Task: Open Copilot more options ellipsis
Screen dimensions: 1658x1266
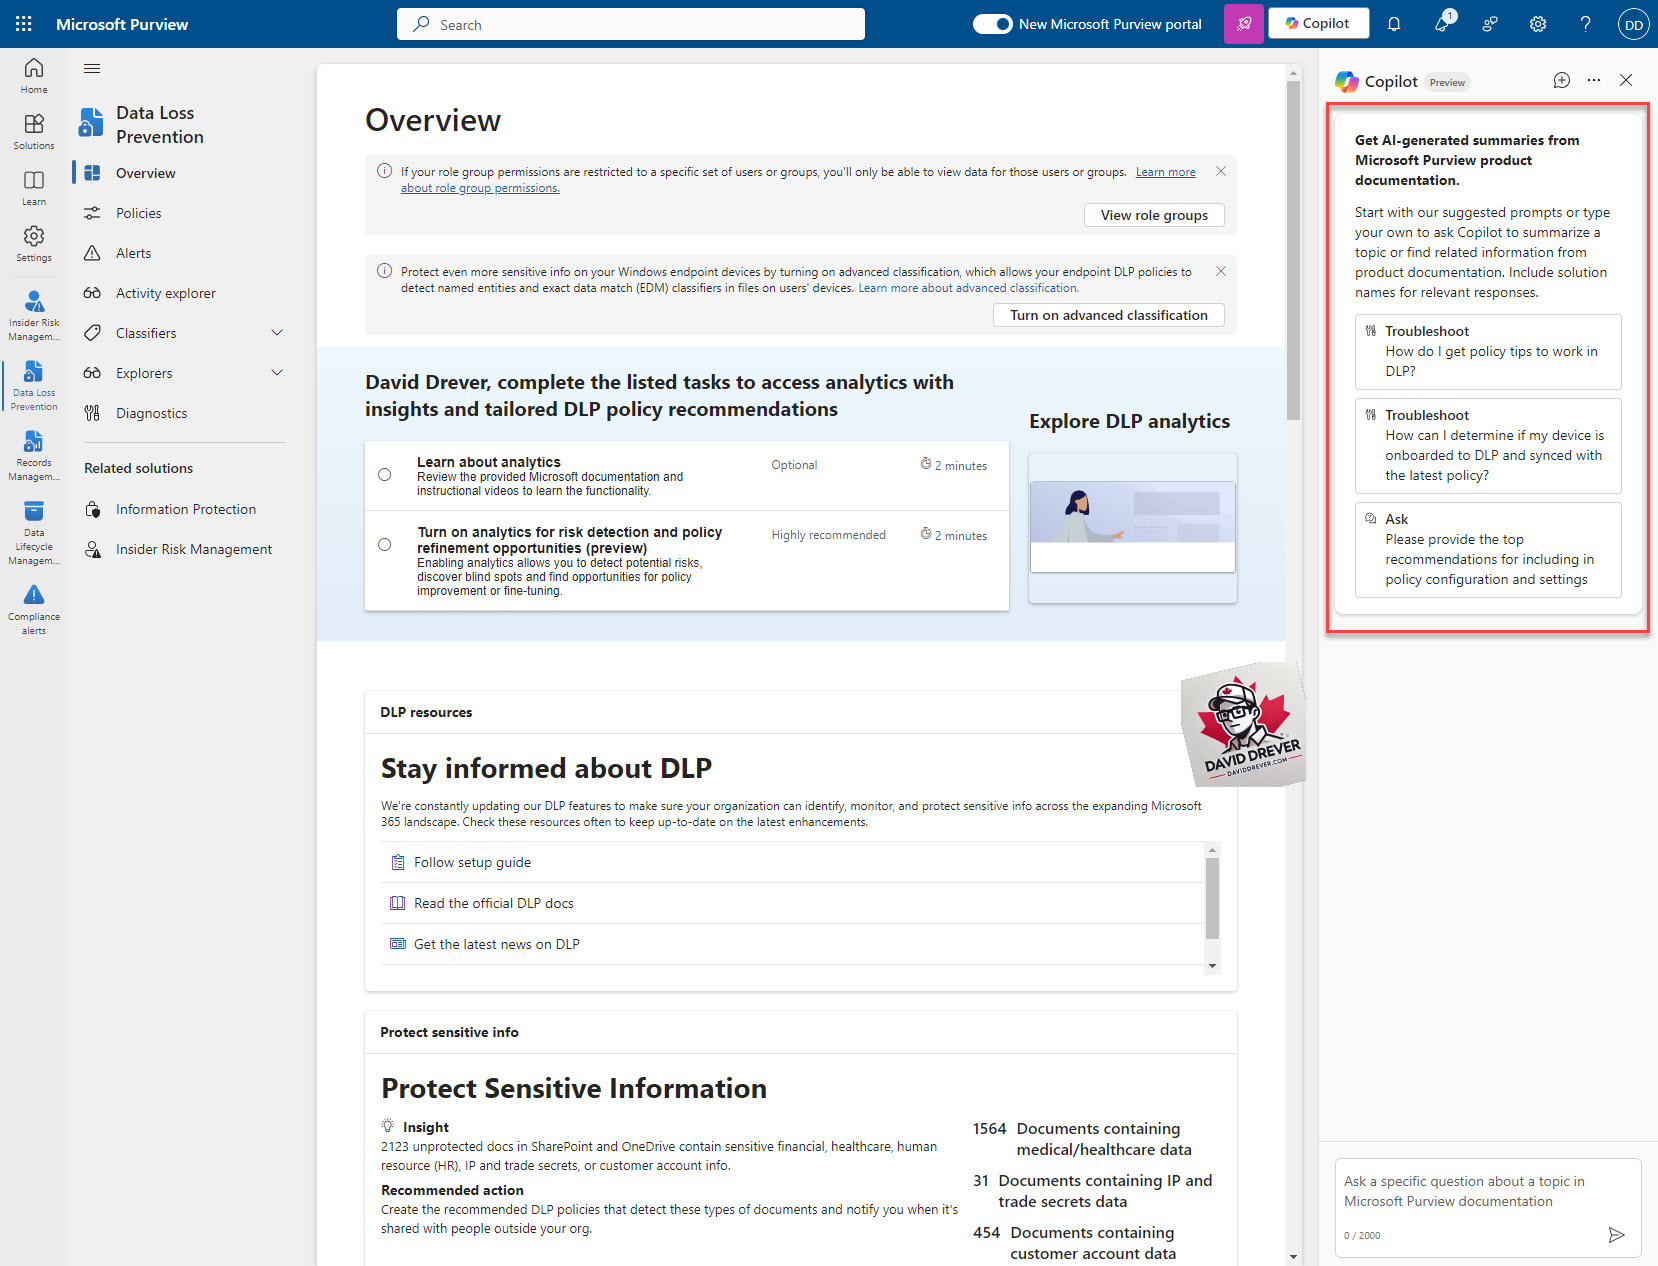Action: (1594, 81)
